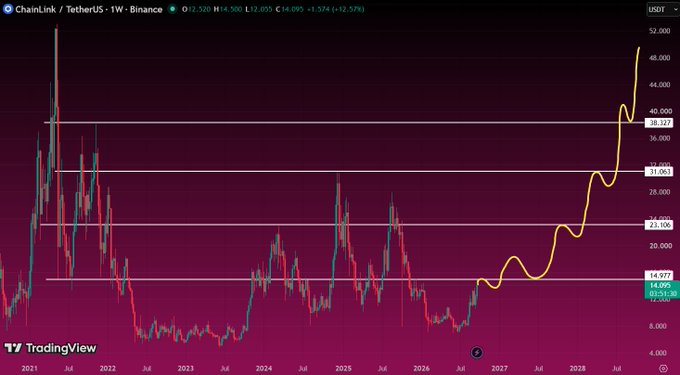Click the 36.000 price scale label
The height and width of the screenshot is (375, 680).
660,138
